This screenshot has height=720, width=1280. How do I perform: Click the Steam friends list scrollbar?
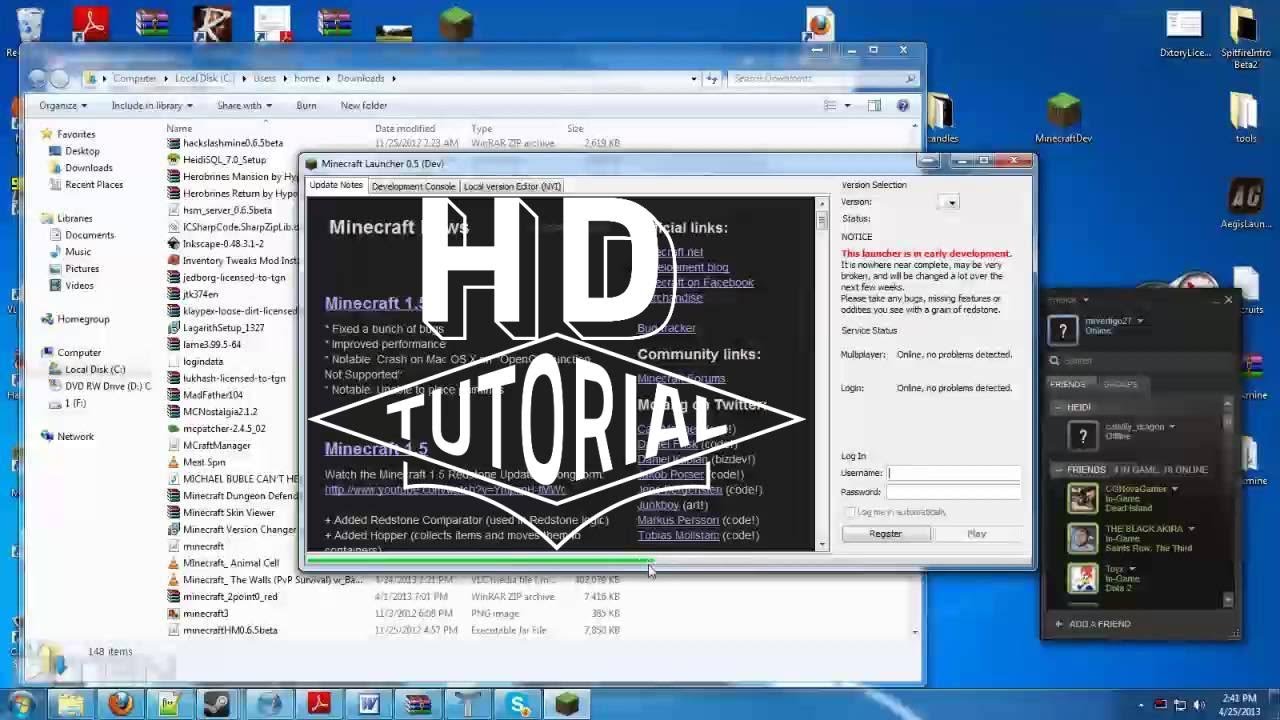click(1229, 501)
